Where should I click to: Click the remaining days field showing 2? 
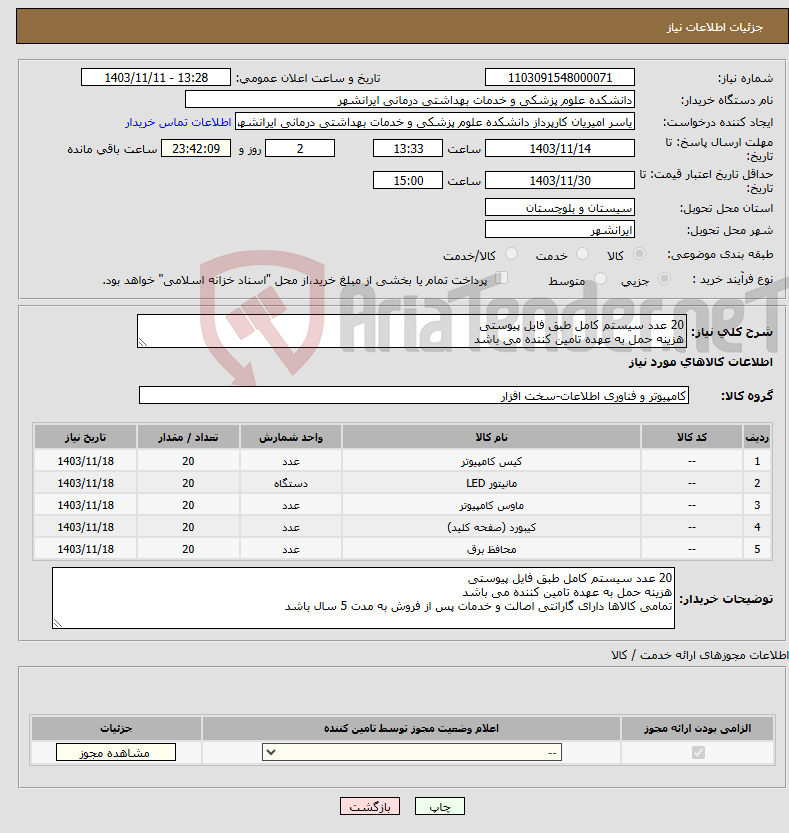pos(300,148)
